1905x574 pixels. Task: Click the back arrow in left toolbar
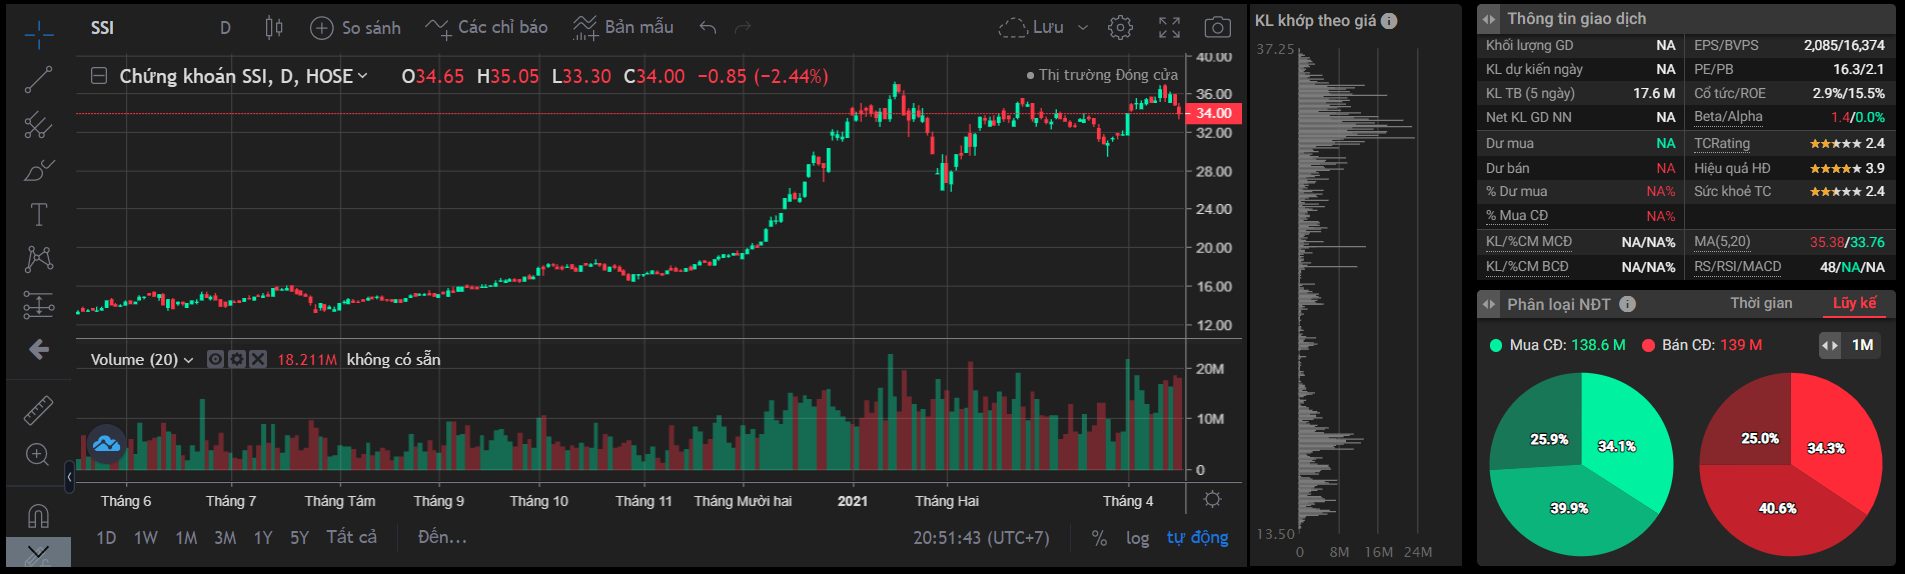[39, 349]
